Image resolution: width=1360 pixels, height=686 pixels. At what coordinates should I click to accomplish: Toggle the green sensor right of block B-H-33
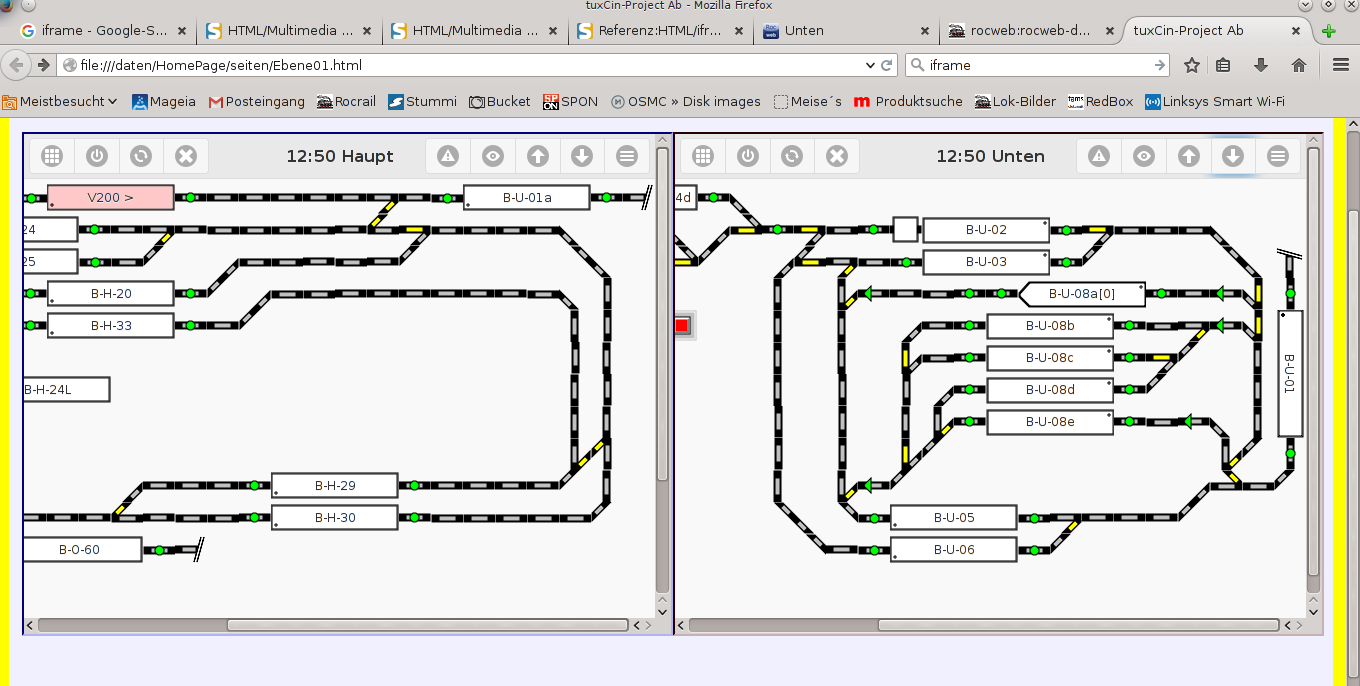pos(190,326)
